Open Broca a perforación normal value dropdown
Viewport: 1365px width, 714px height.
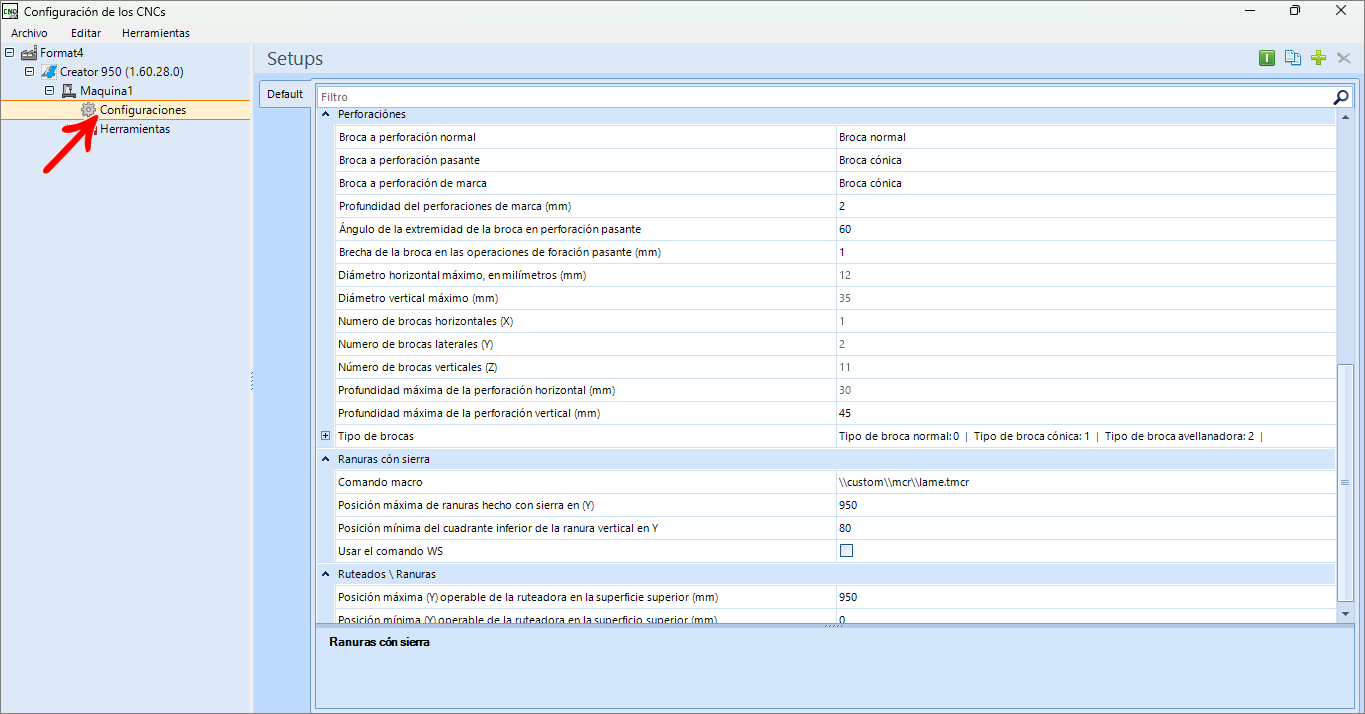(1085, 137)
